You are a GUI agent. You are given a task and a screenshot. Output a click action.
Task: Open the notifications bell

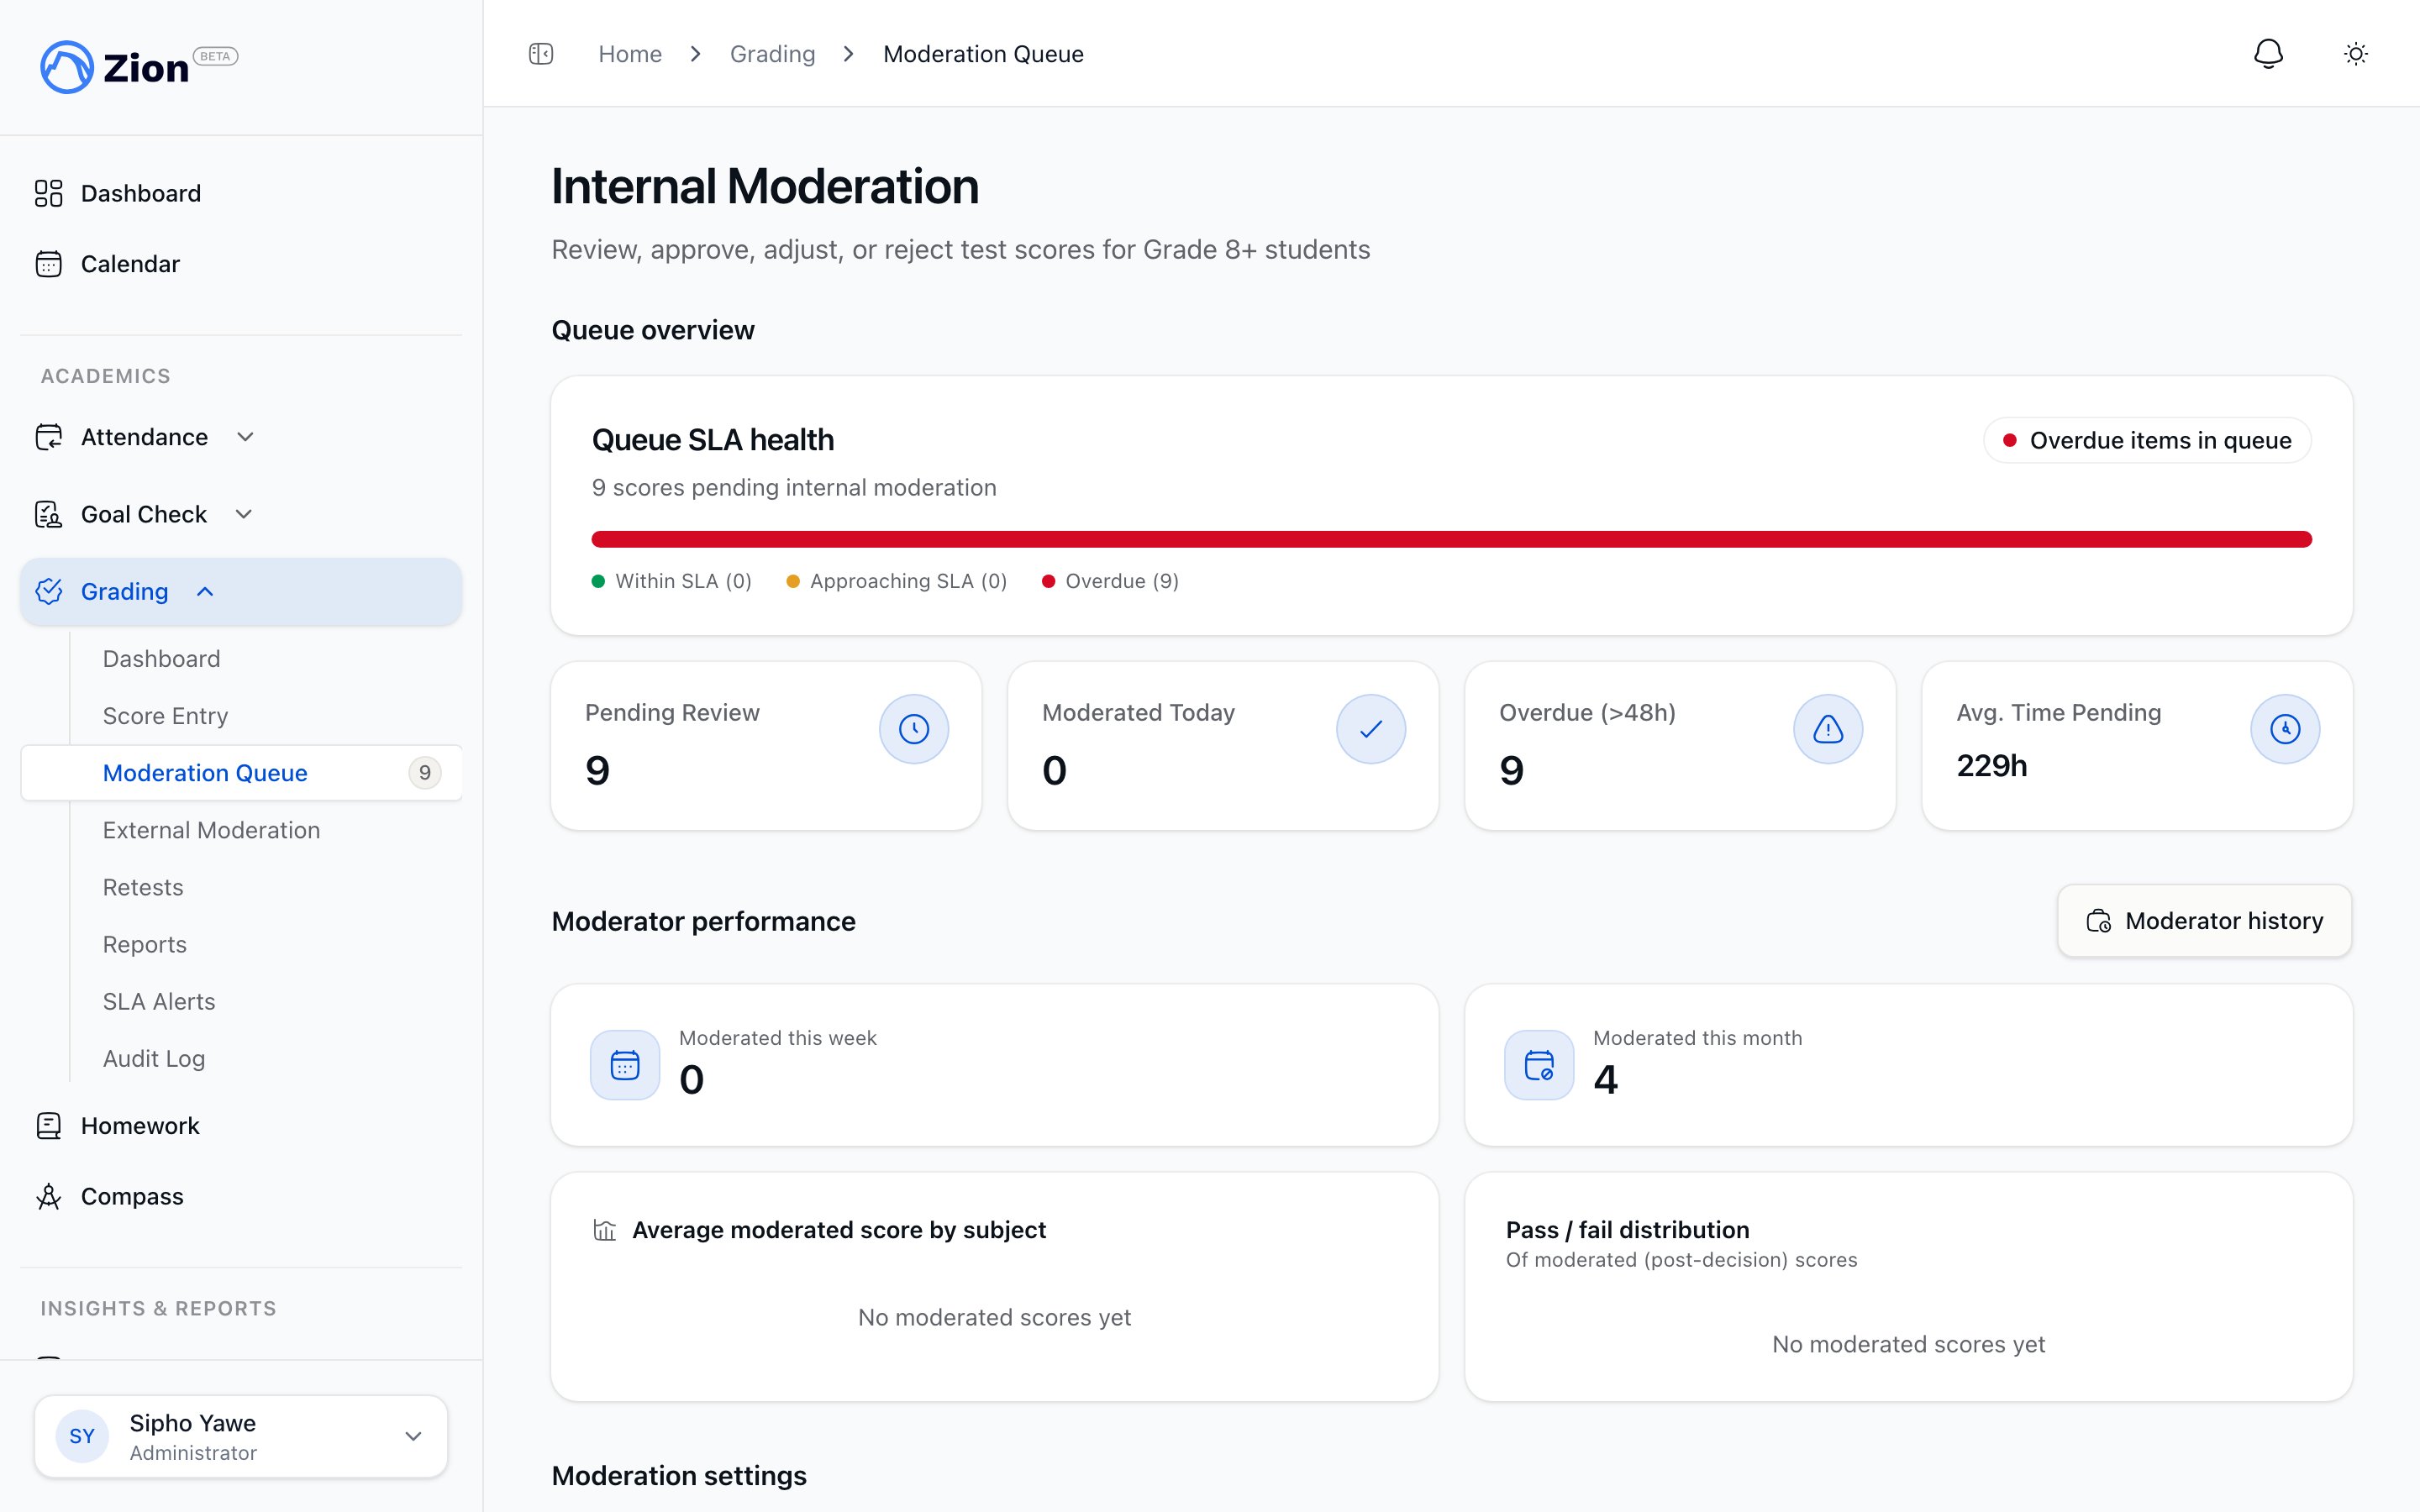tap(2268, 54)
